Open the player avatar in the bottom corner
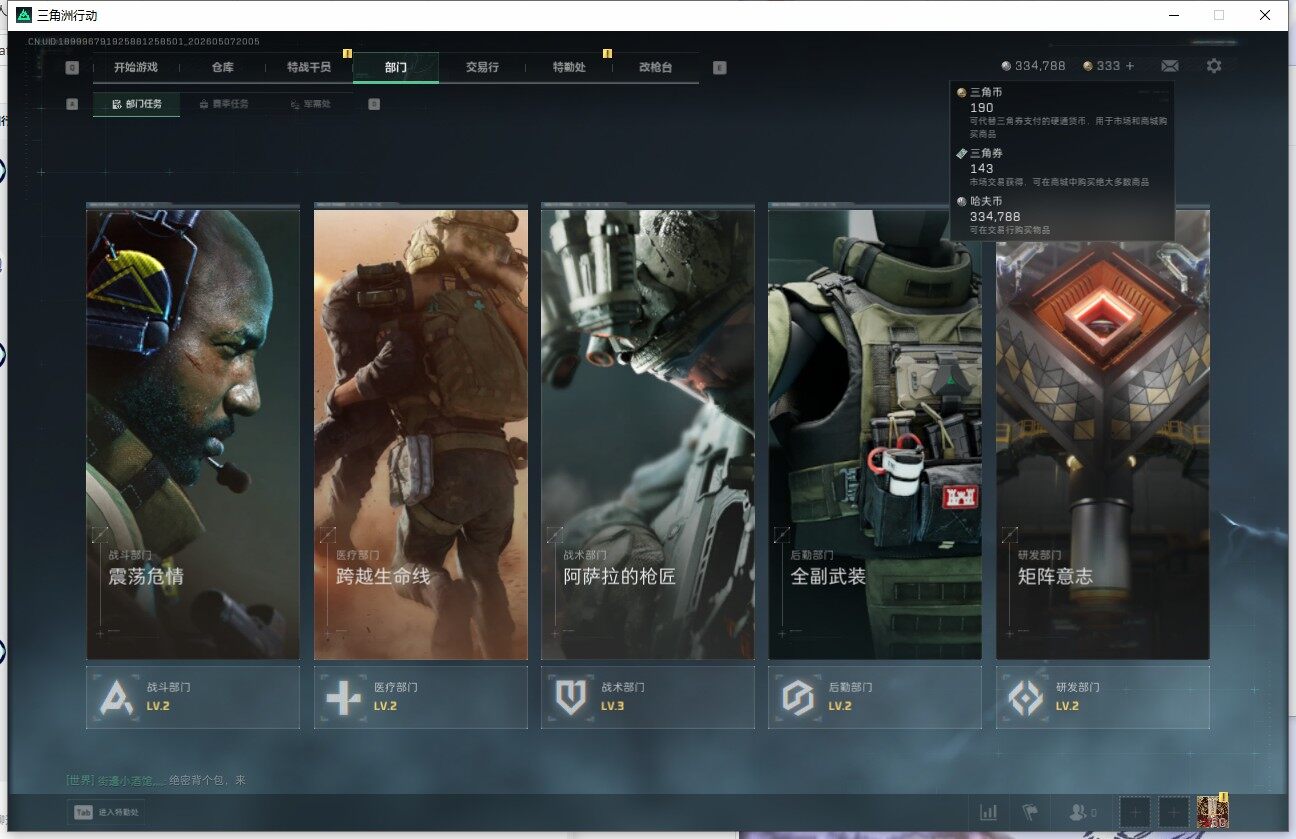The height and width of the screenshot is (839, 1296). coord(1213,812)
